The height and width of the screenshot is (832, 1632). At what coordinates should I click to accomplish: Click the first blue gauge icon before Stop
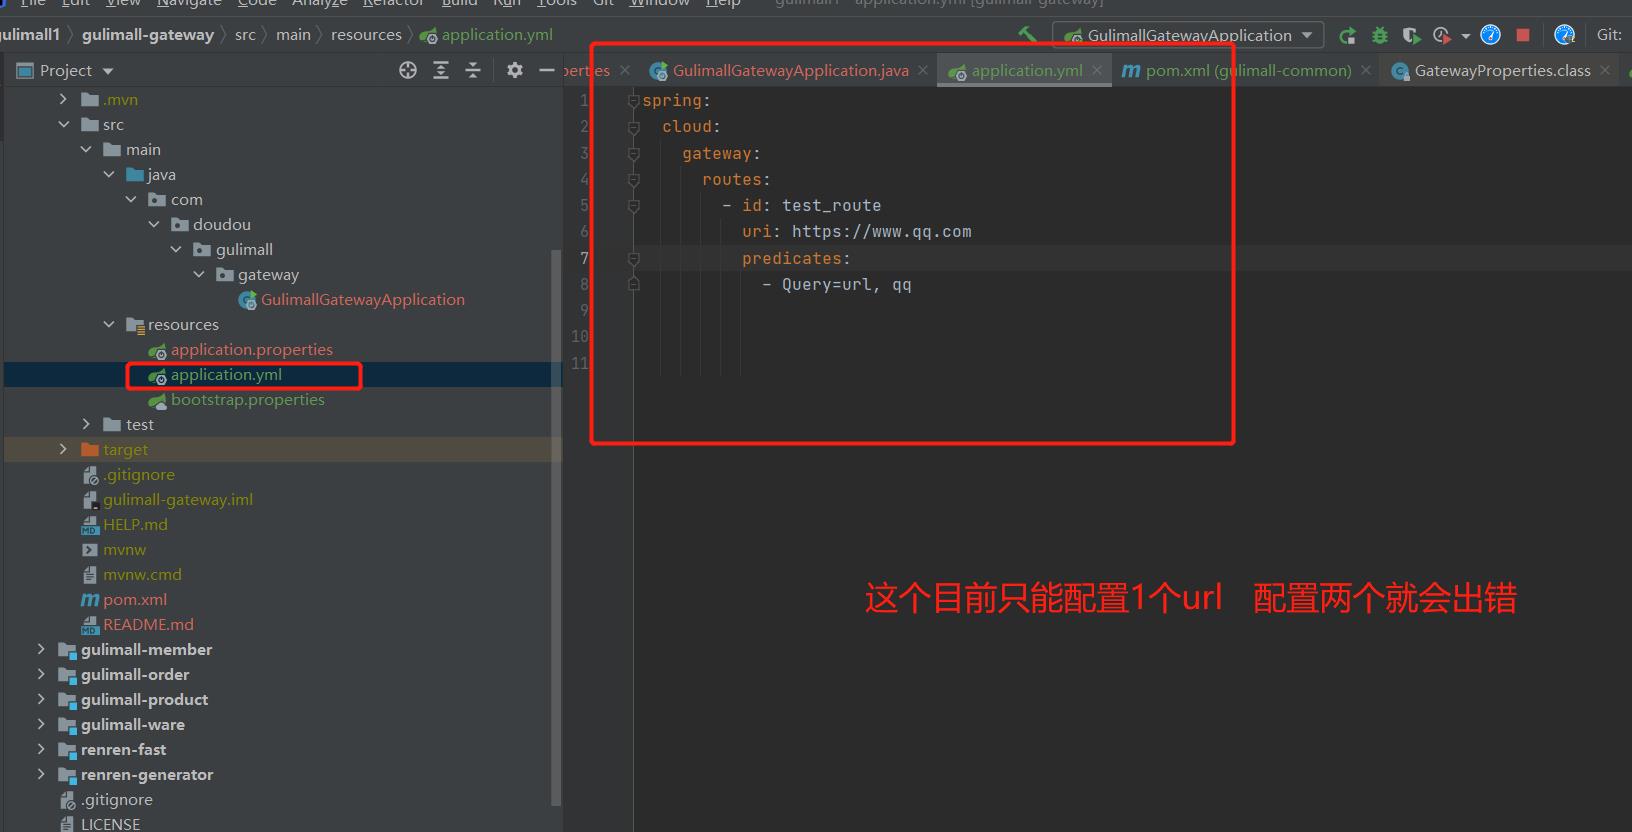[1490, 35]
